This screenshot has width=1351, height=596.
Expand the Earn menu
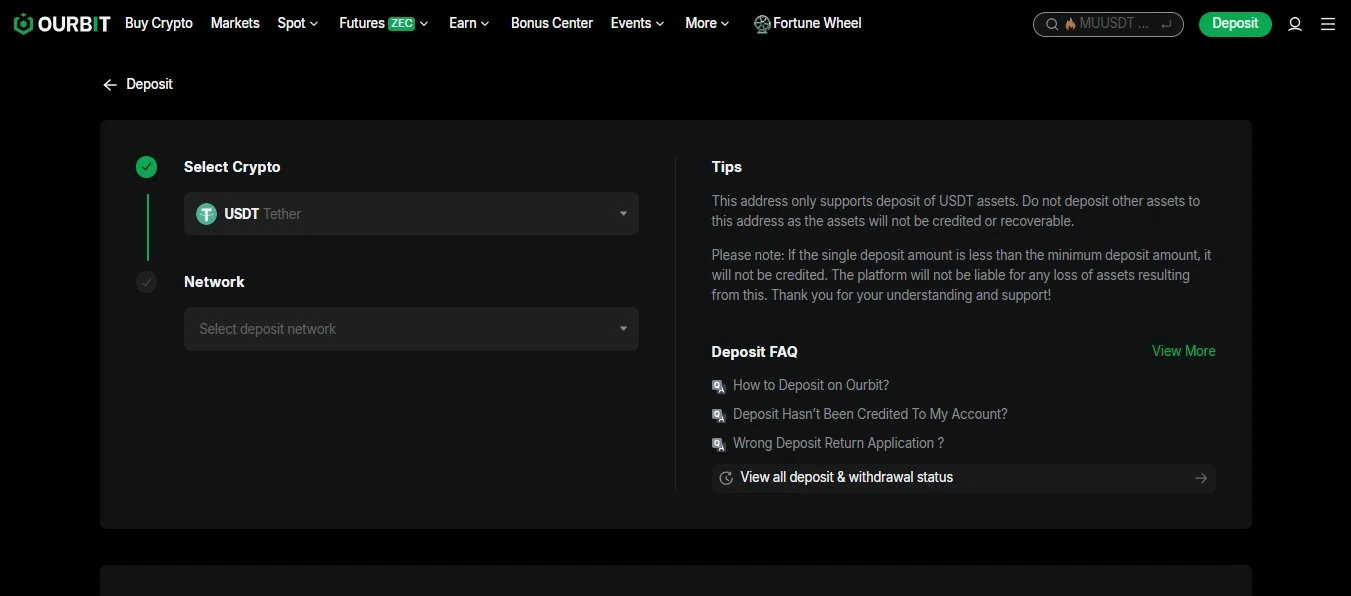pos(470,23)
